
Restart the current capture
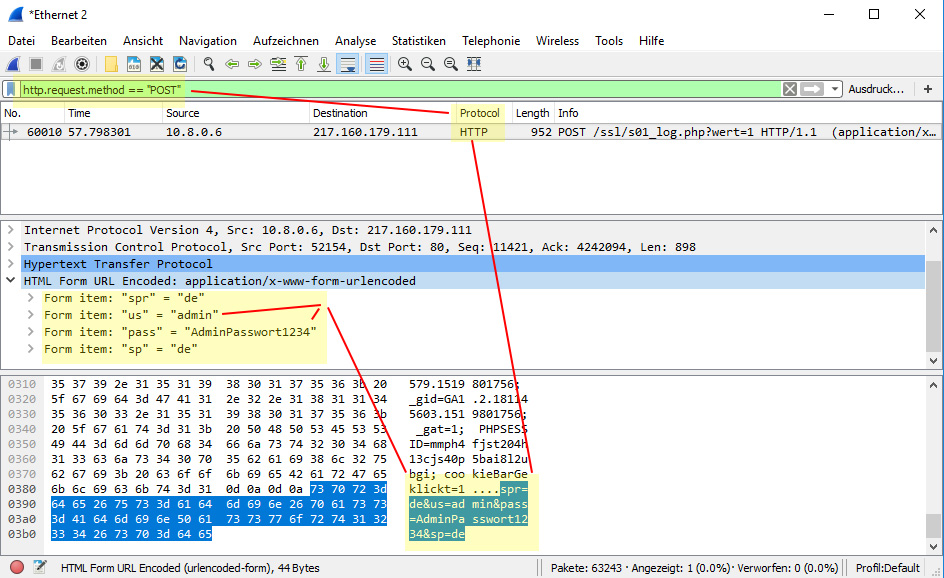[59, 64]
